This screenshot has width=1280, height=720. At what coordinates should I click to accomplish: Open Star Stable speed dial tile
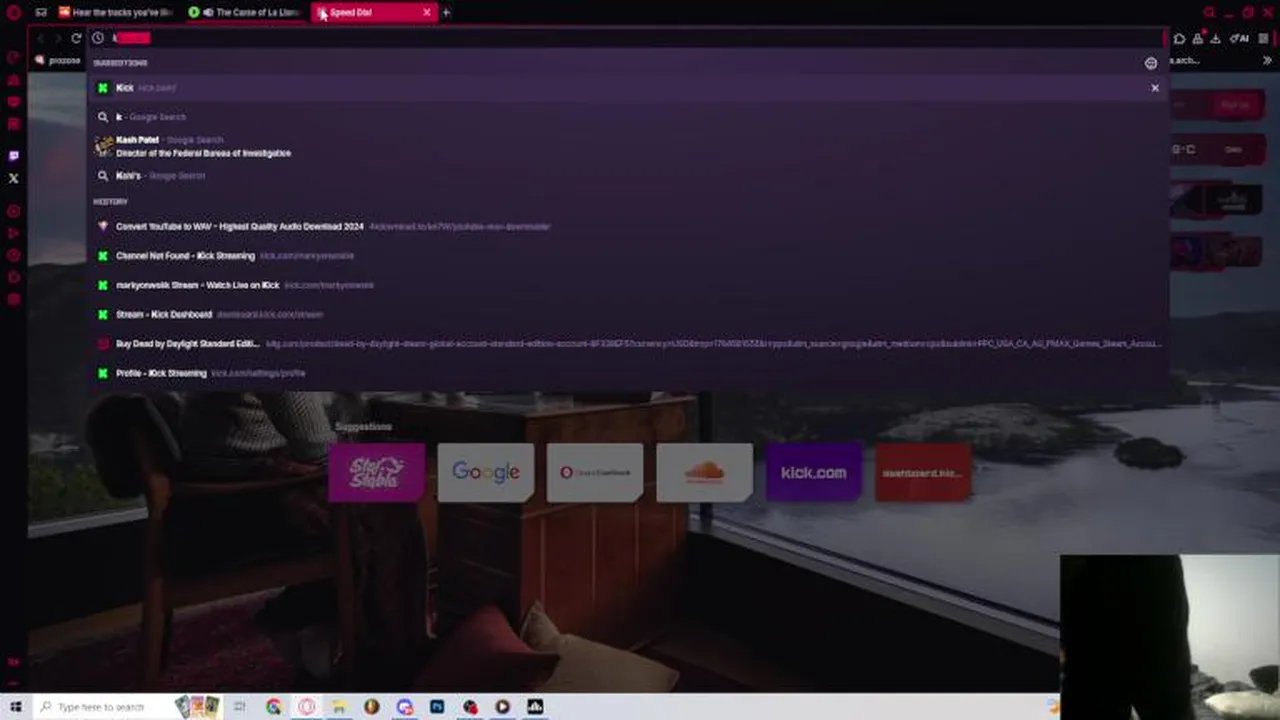tap(377, 472)
